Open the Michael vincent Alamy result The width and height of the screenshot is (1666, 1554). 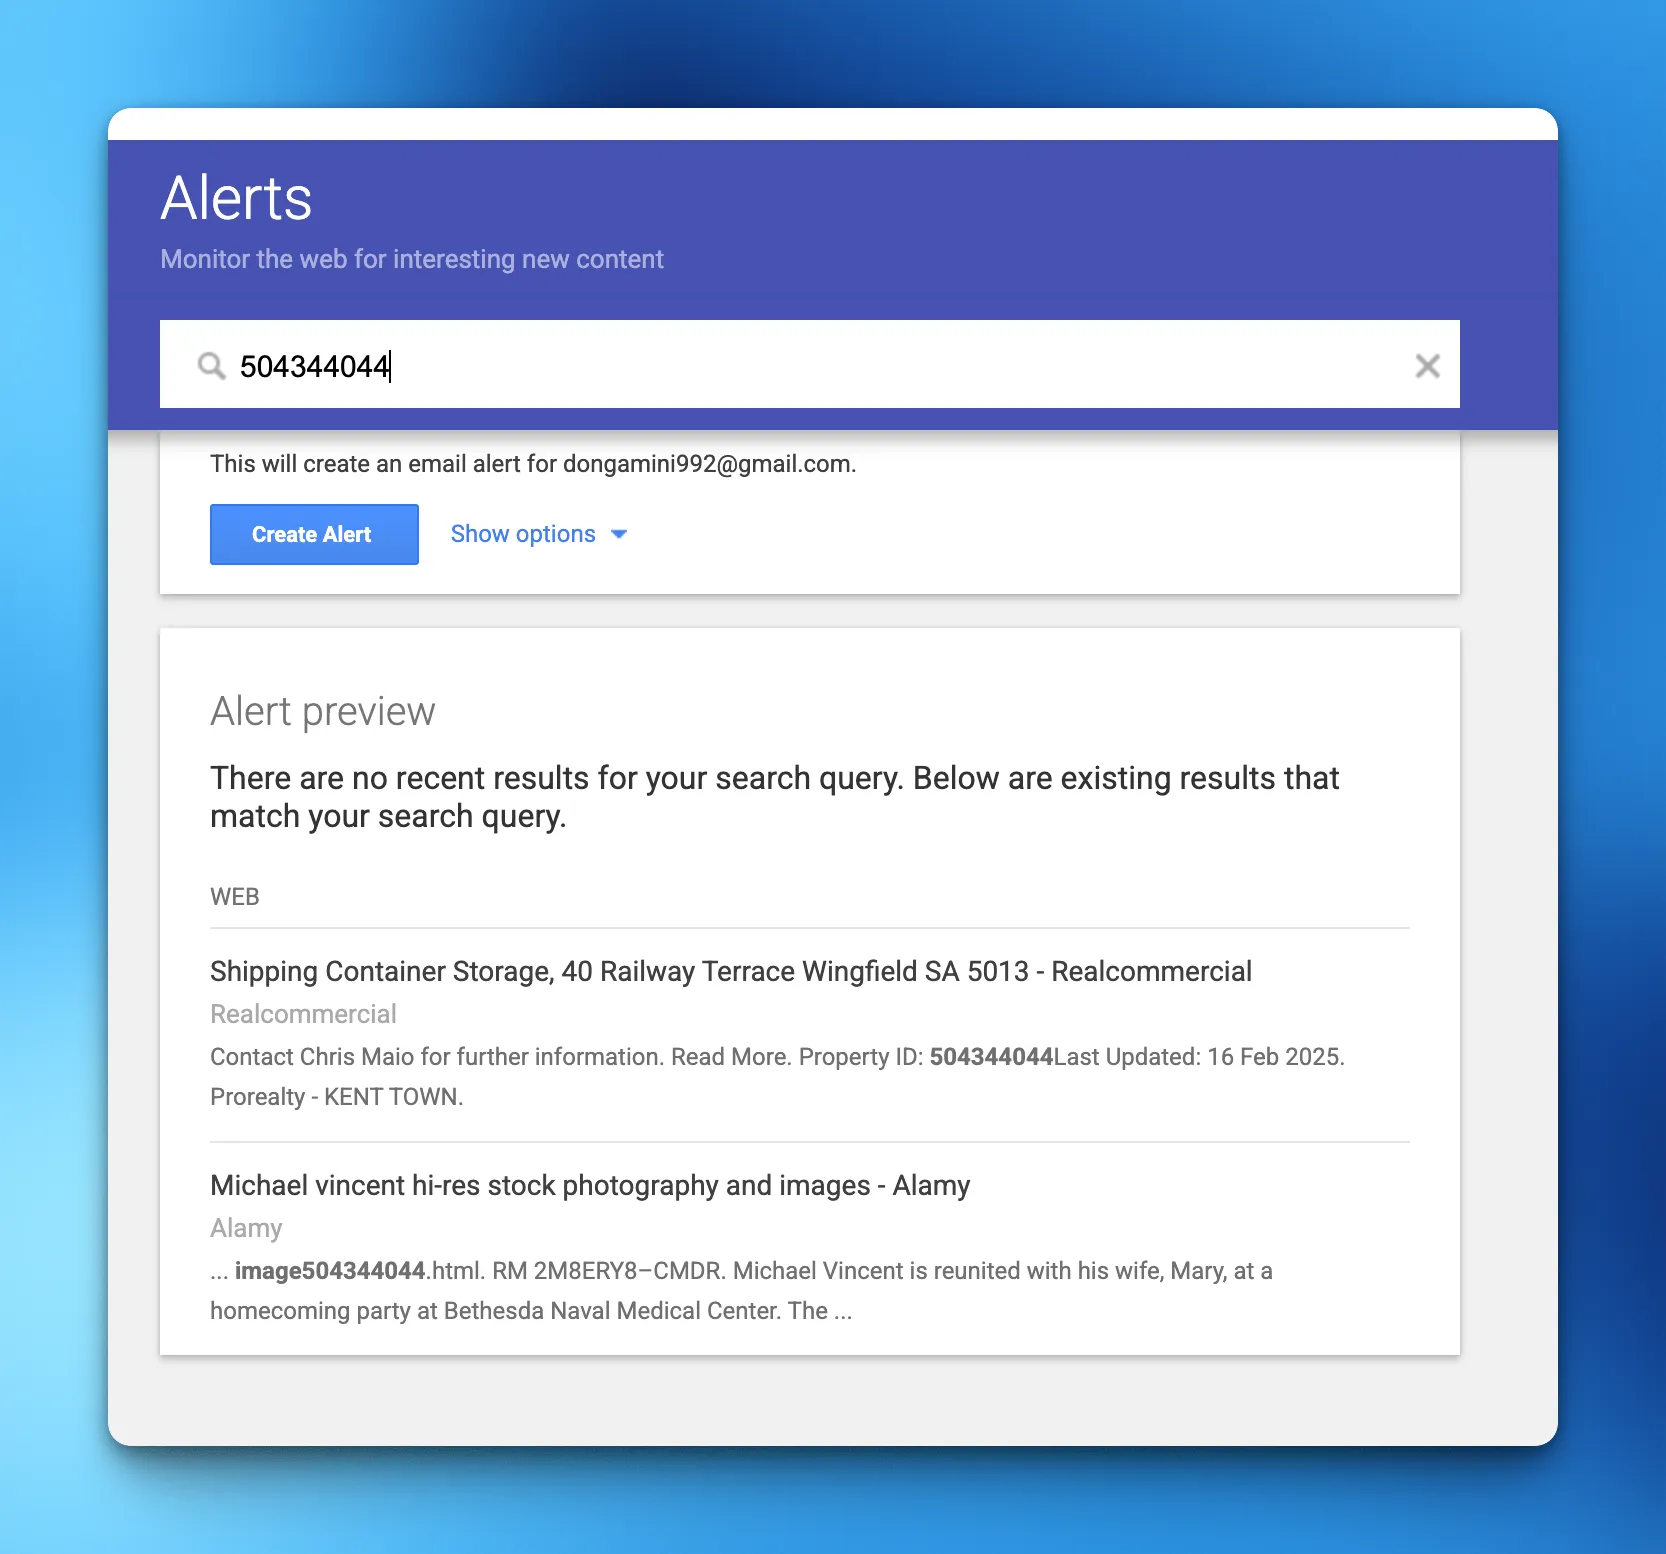point(590,1185)
